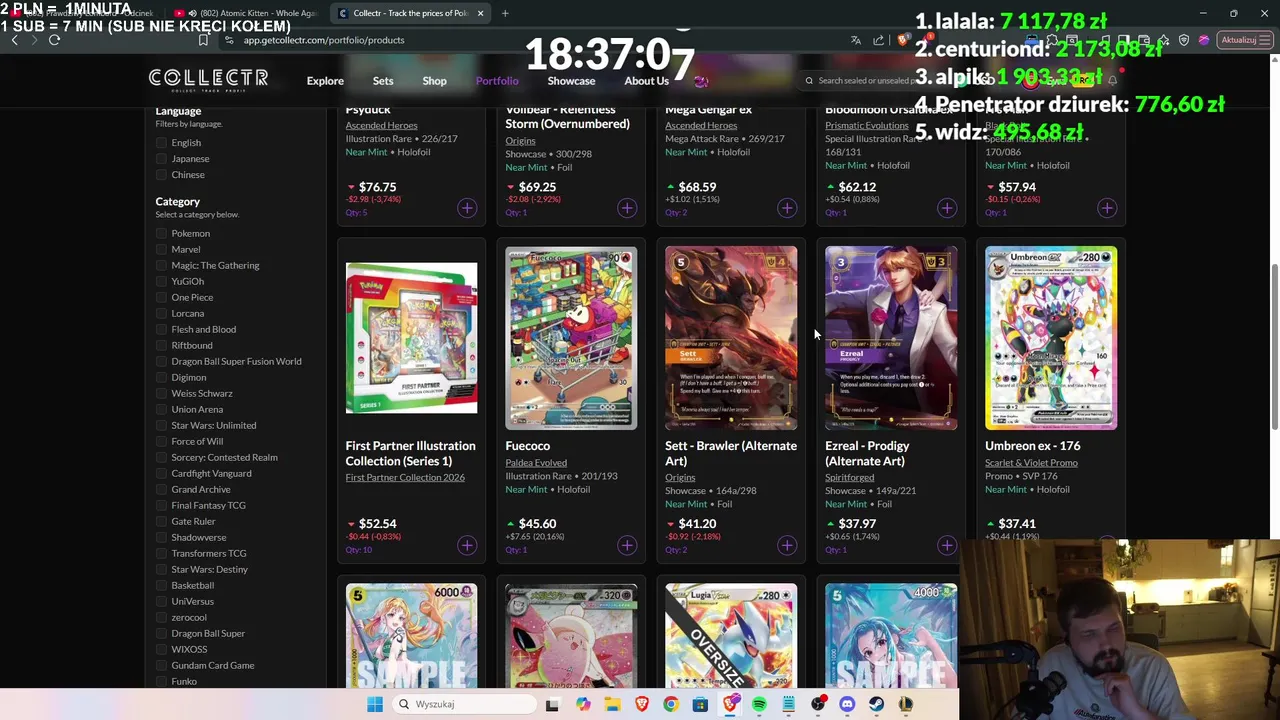Viewport: 1280px width, 720px height.
Task: Tick the Star Wars: Unlimited checkbox
Action: 161,426
